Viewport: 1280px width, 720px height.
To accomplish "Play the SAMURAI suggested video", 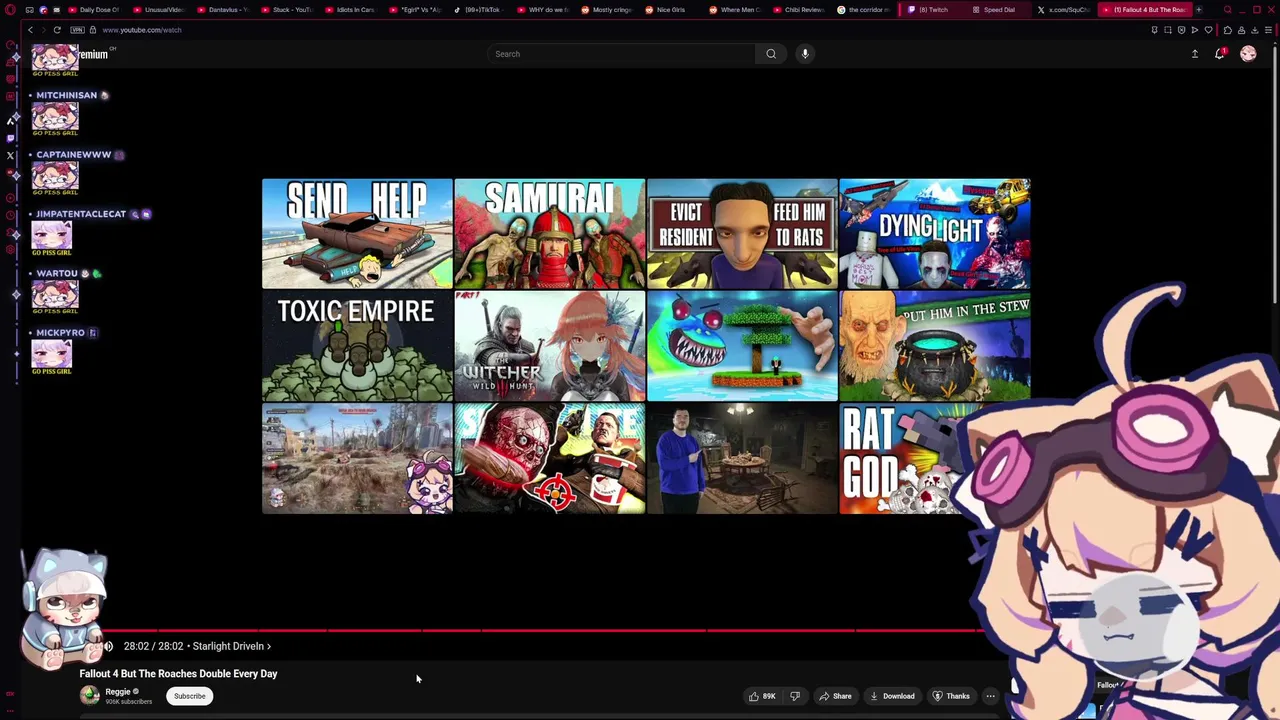I will click(x=549, y=234).
